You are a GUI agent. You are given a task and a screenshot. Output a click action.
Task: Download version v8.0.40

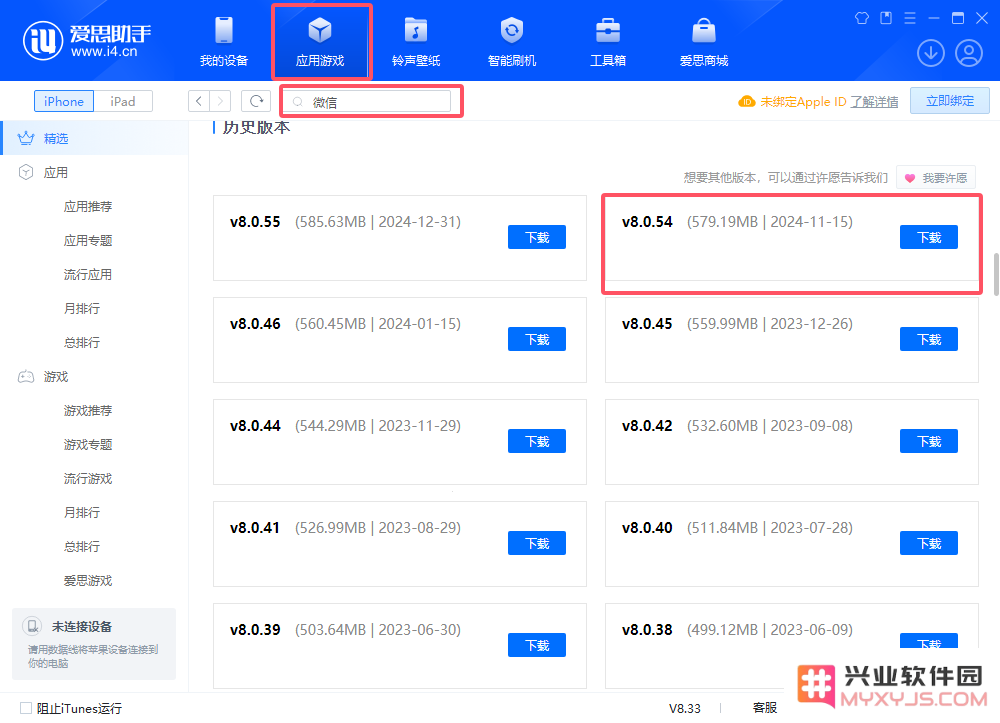[x=929, y=543]
